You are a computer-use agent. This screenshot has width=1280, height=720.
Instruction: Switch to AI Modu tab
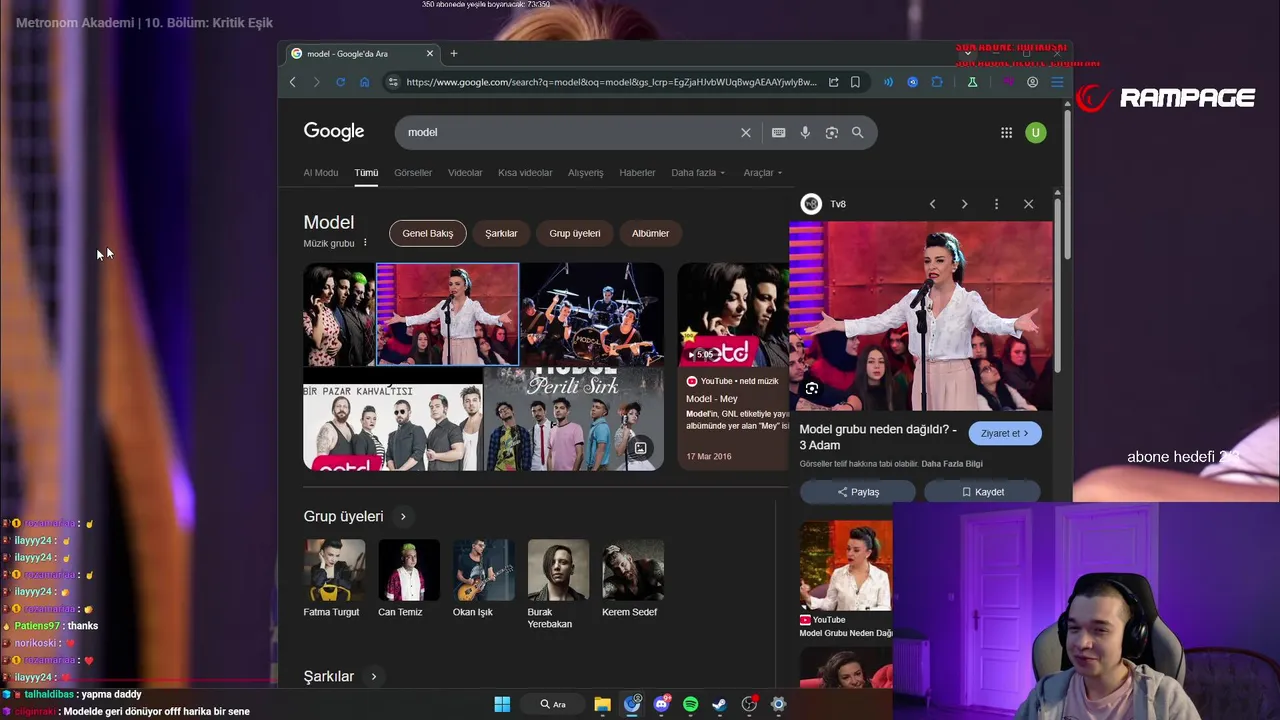point(321,172)
